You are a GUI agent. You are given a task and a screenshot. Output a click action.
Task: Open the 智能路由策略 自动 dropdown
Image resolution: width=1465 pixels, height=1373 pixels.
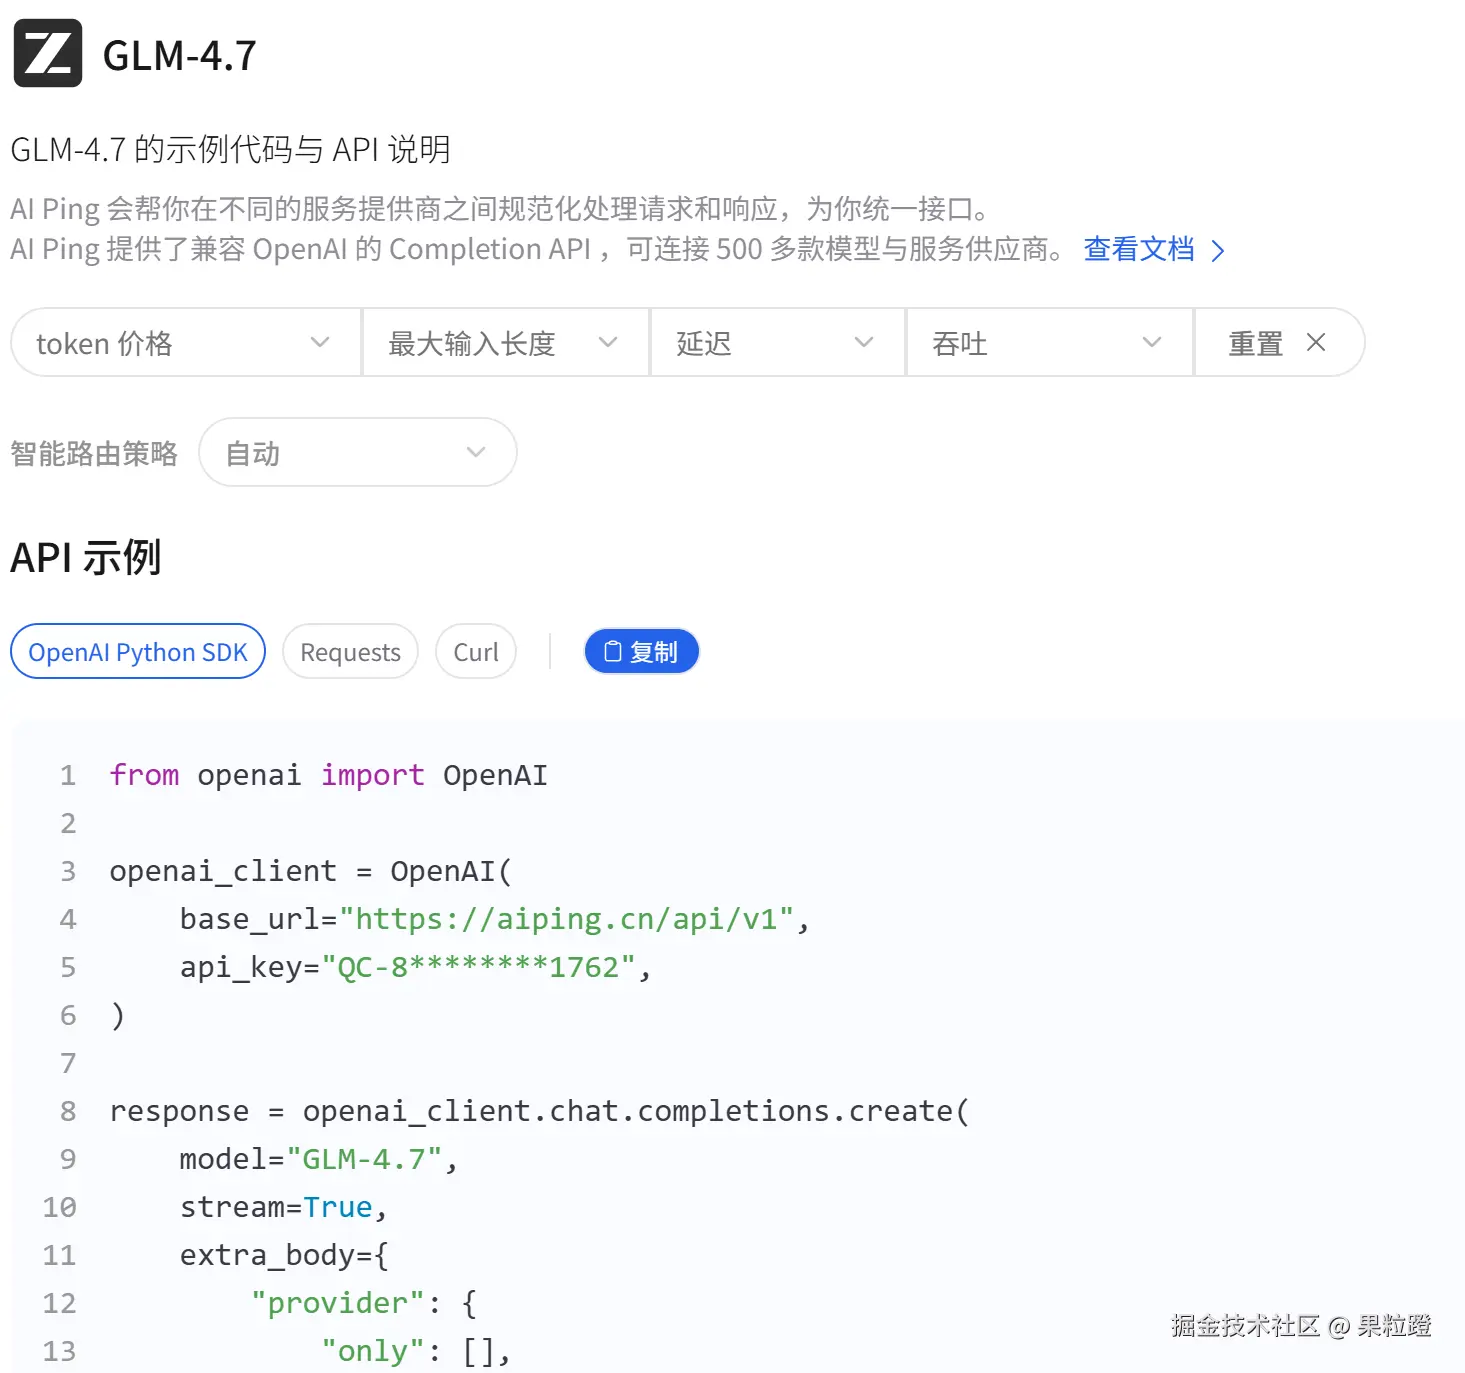[357, 453]
